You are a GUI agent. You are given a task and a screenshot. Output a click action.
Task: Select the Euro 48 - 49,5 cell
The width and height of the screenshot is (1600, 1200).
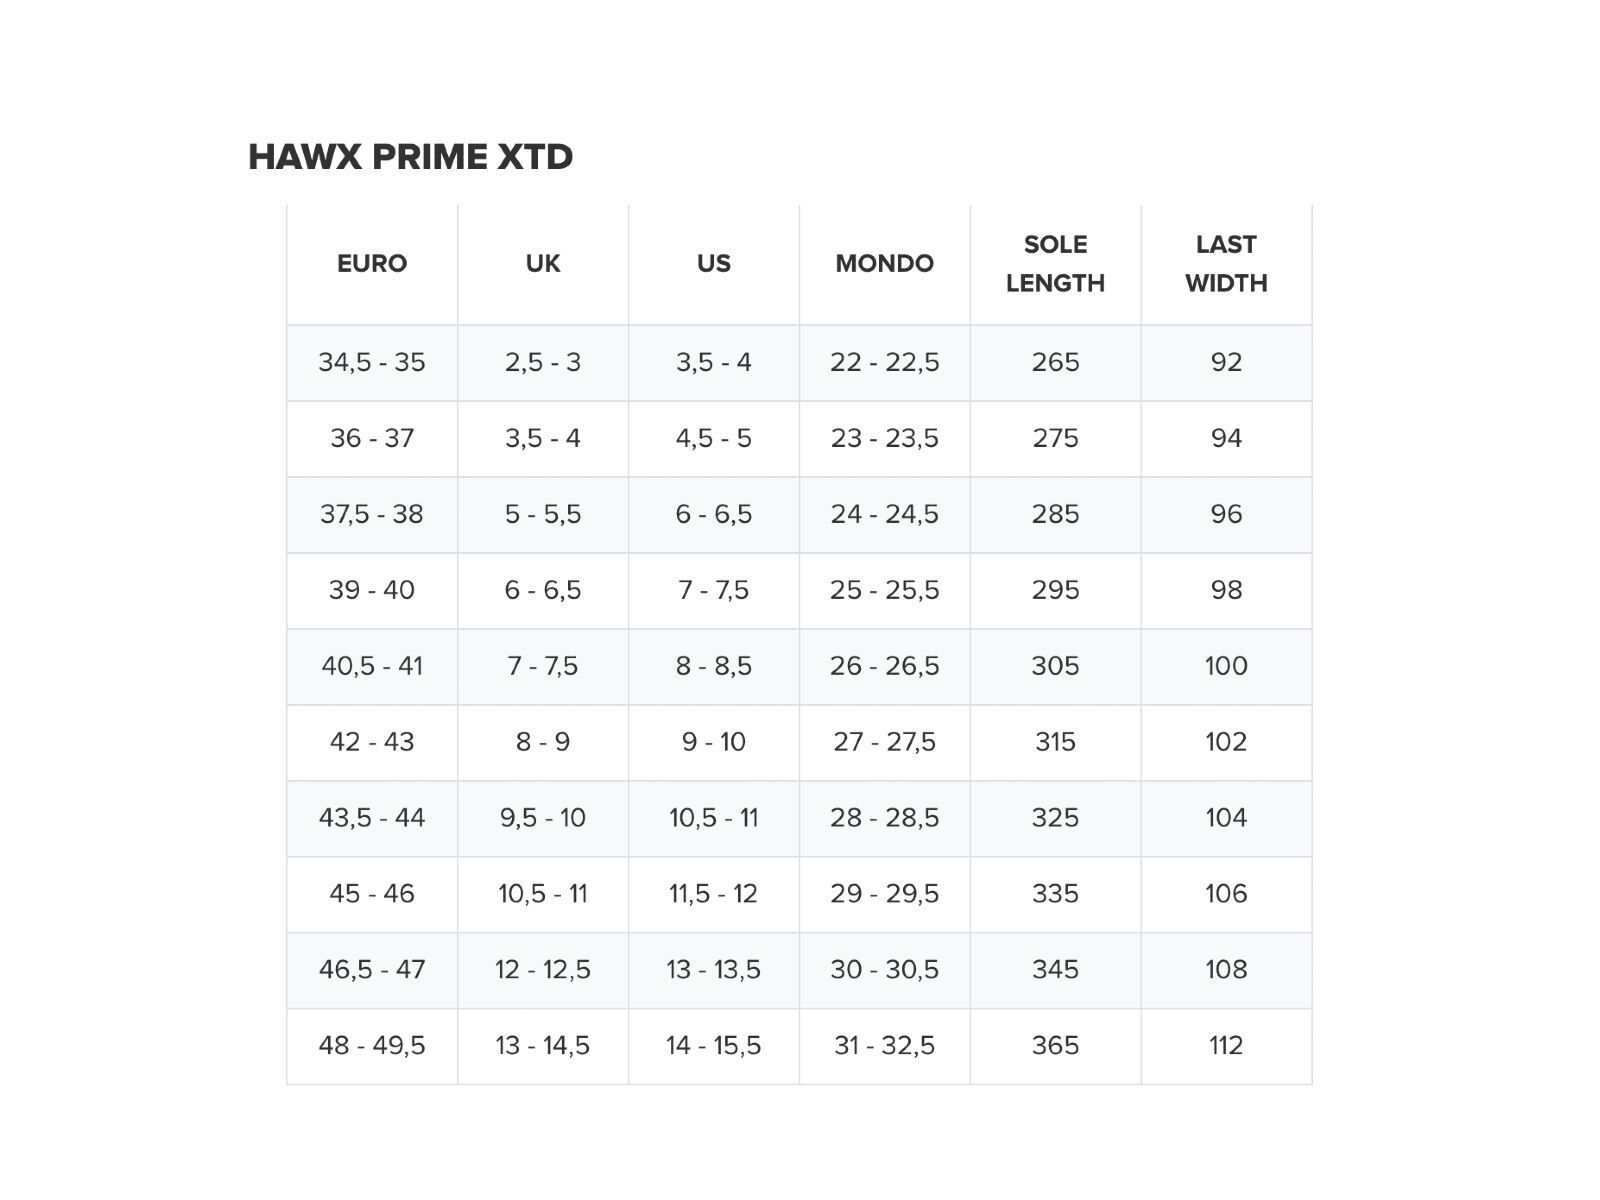(372, 1046)
